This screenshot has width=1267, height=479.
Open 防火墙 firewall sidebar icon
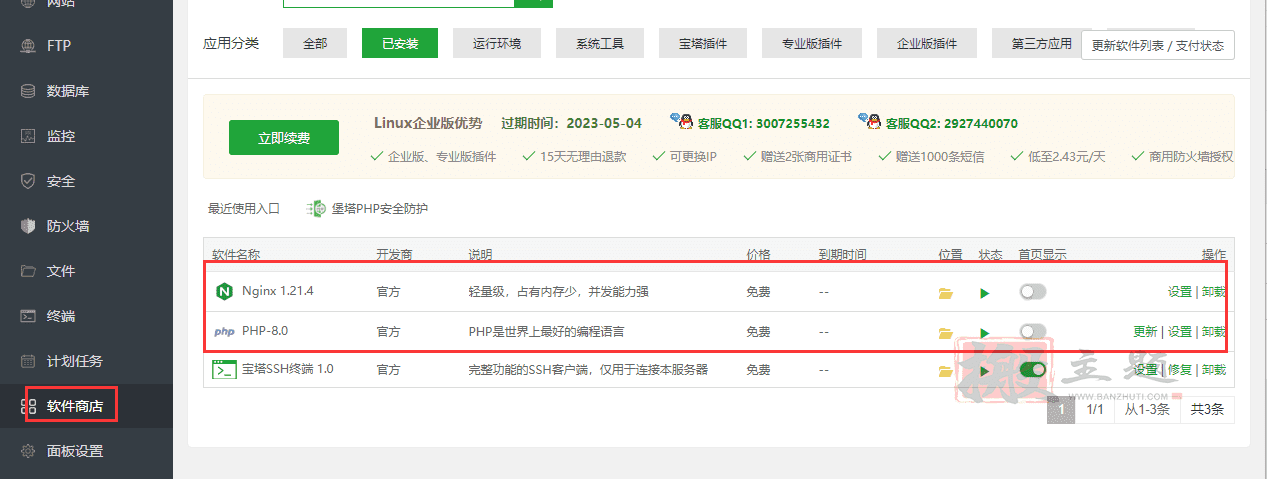[x=29, y=226]
